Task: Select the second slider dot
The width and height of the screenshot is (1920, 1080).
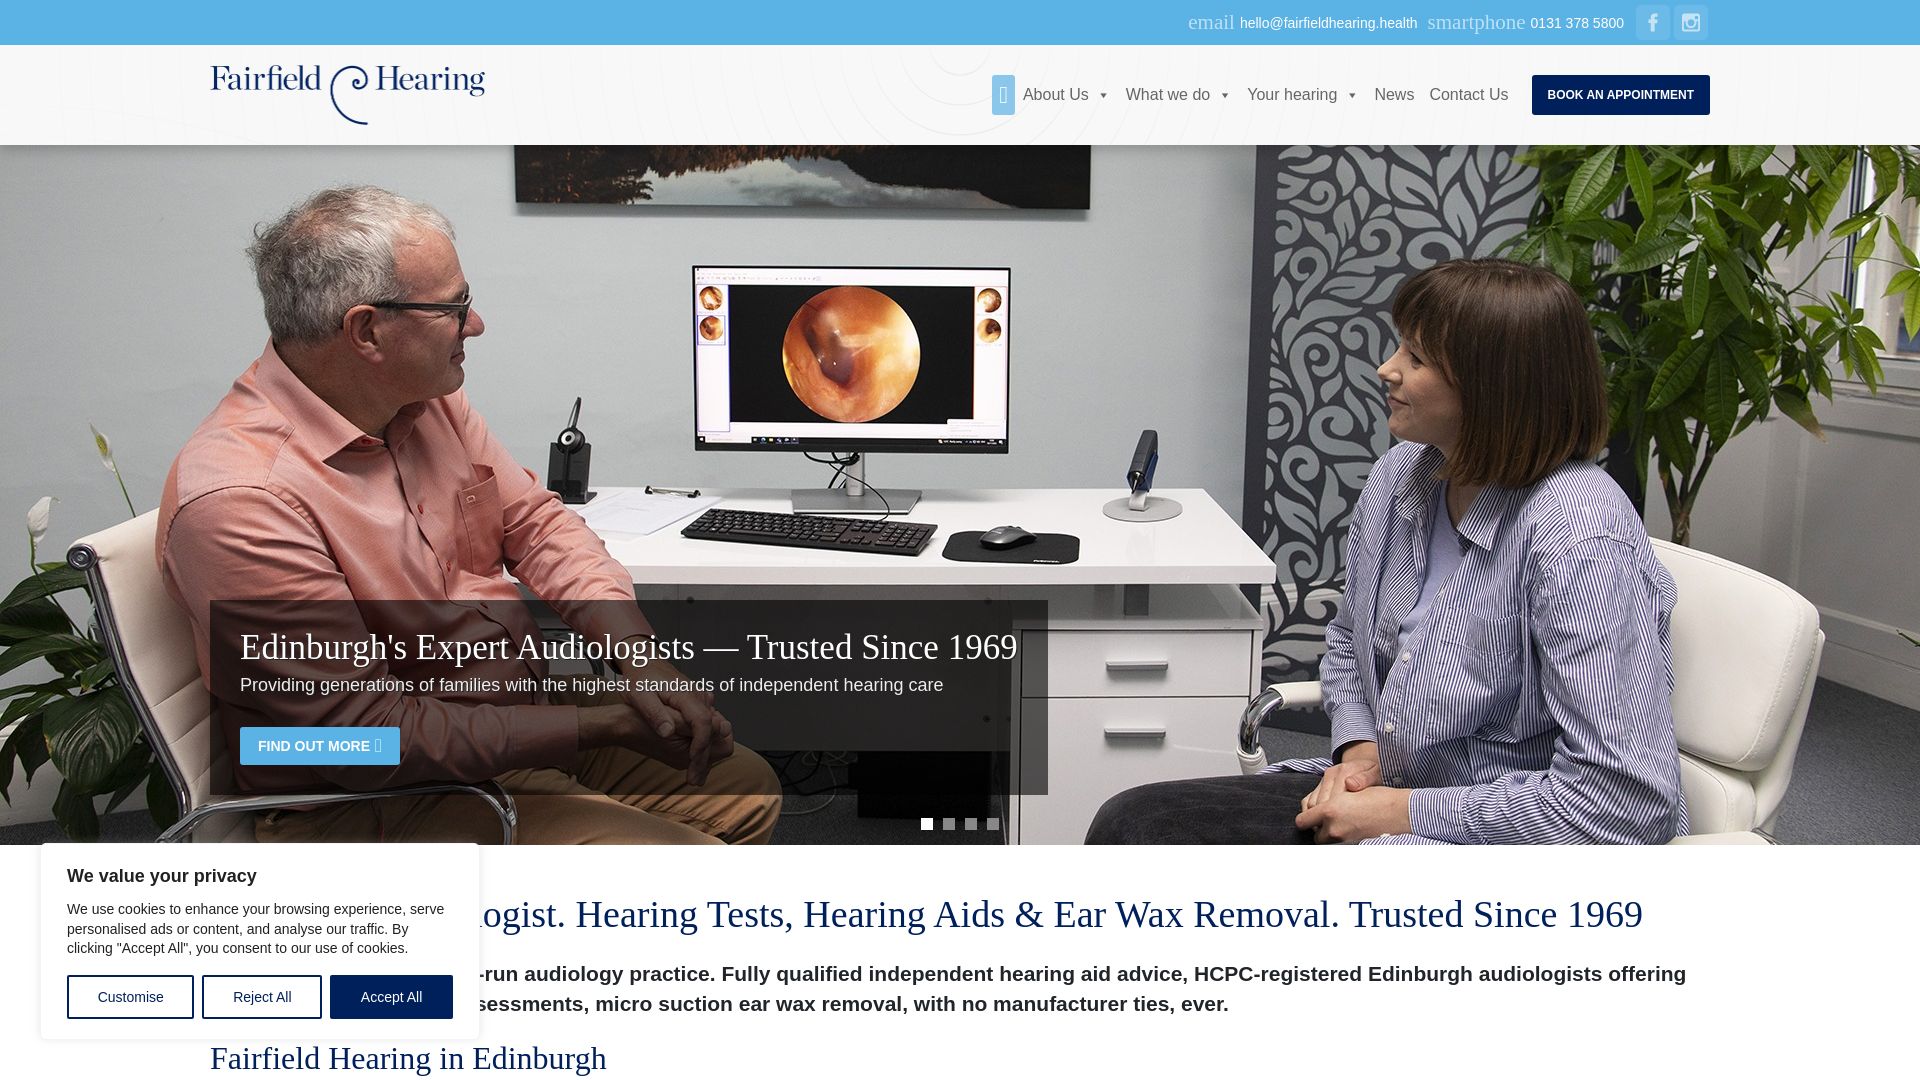Action: click(x=949, y=824)
